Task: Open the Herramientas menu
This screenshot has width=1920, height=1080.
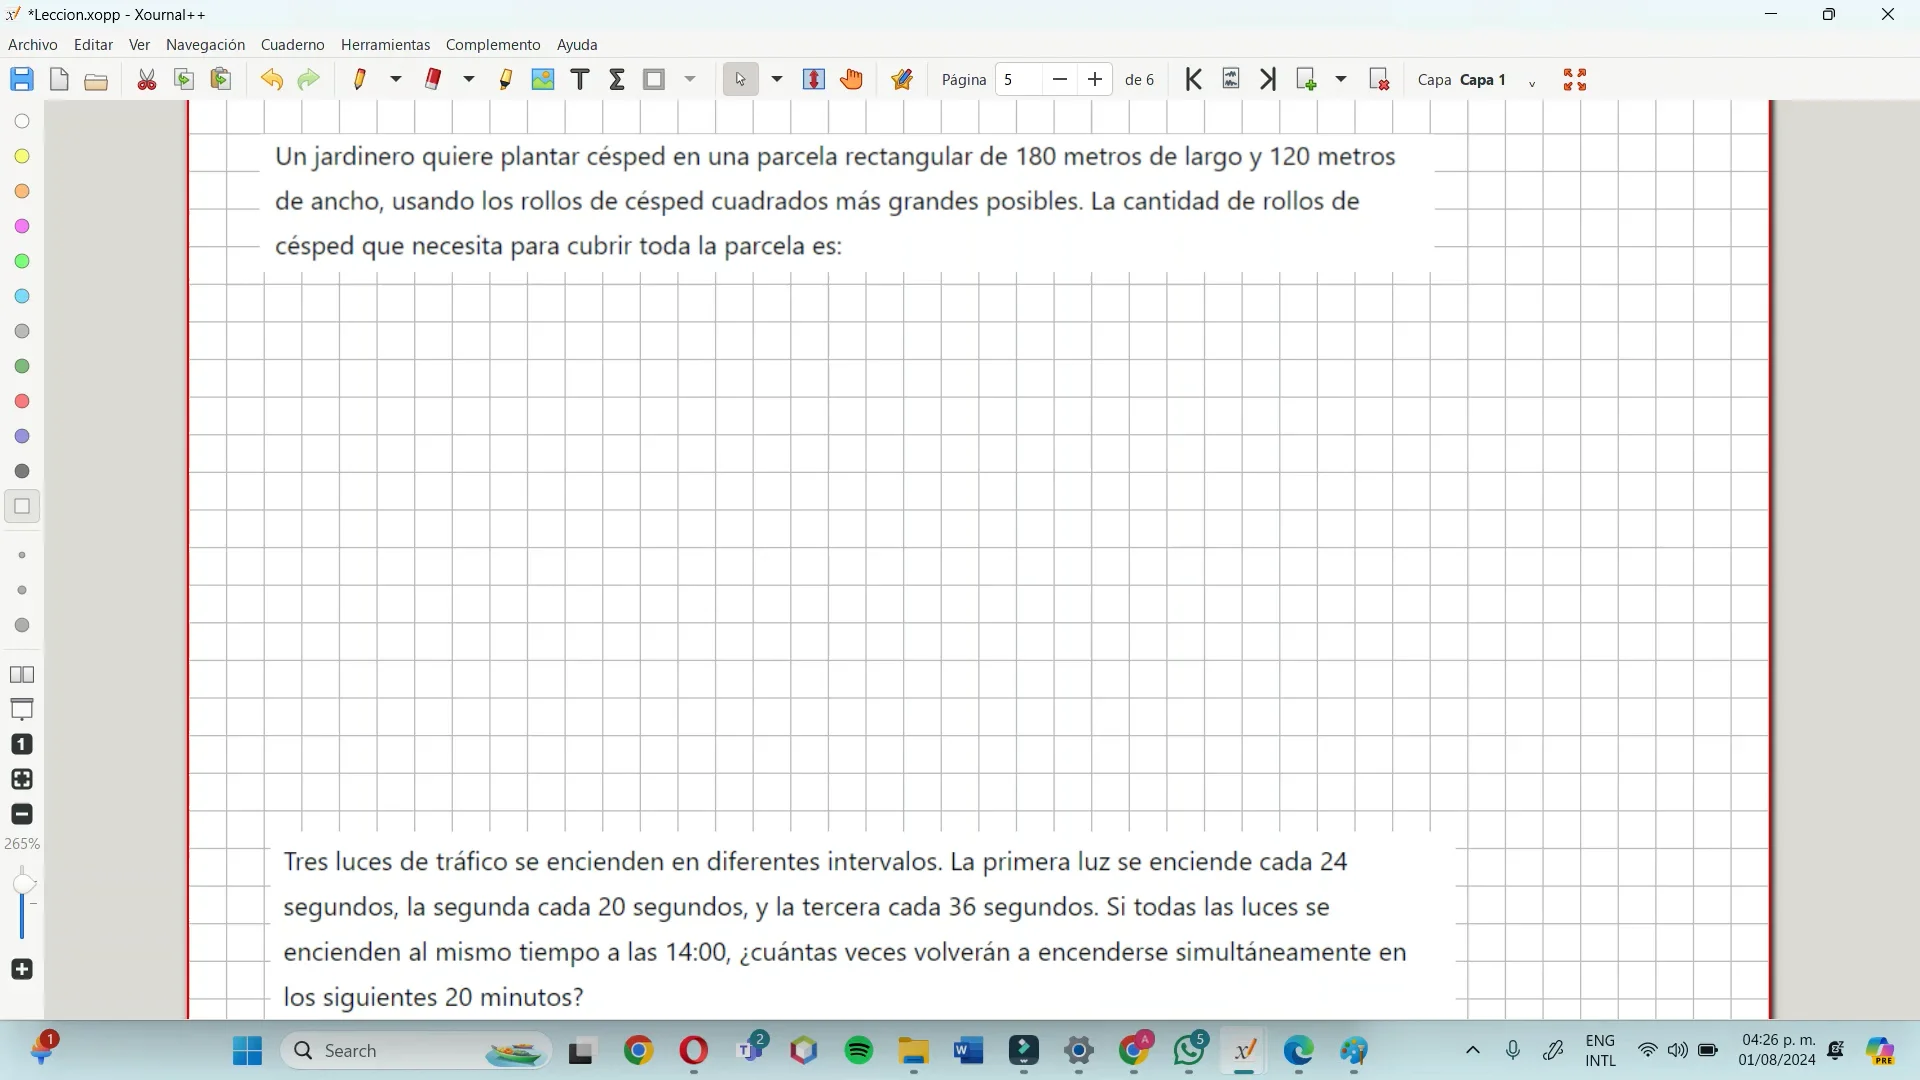Action: coord(385,44)
